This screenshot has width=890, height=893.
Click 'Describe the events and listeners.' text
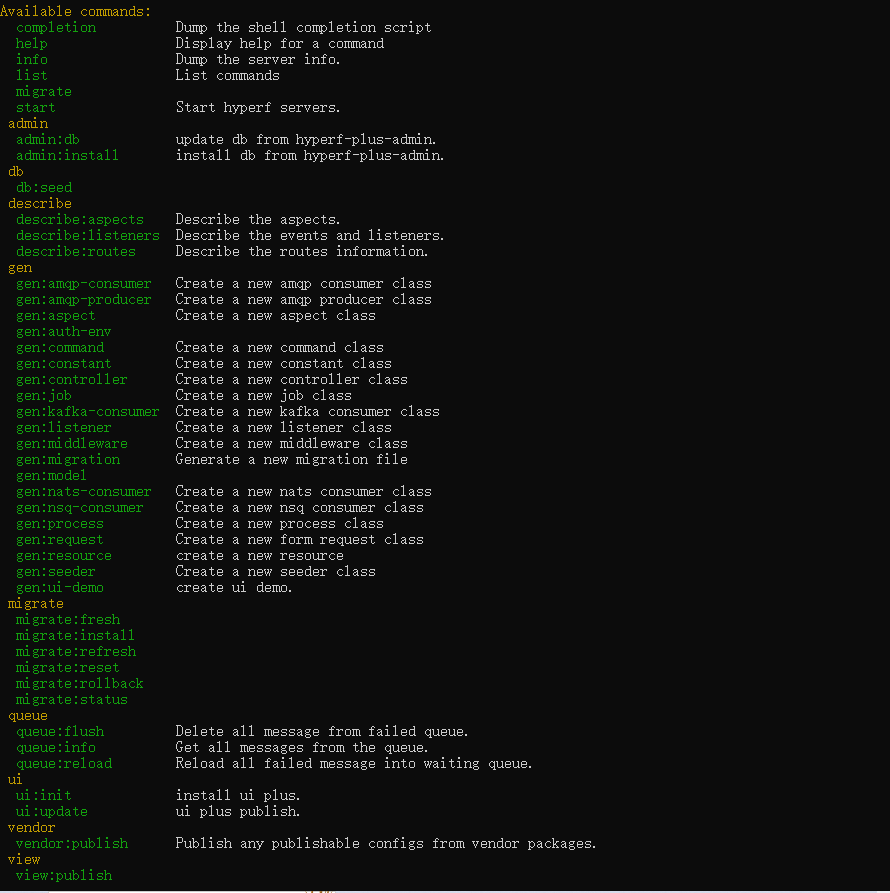310,235
